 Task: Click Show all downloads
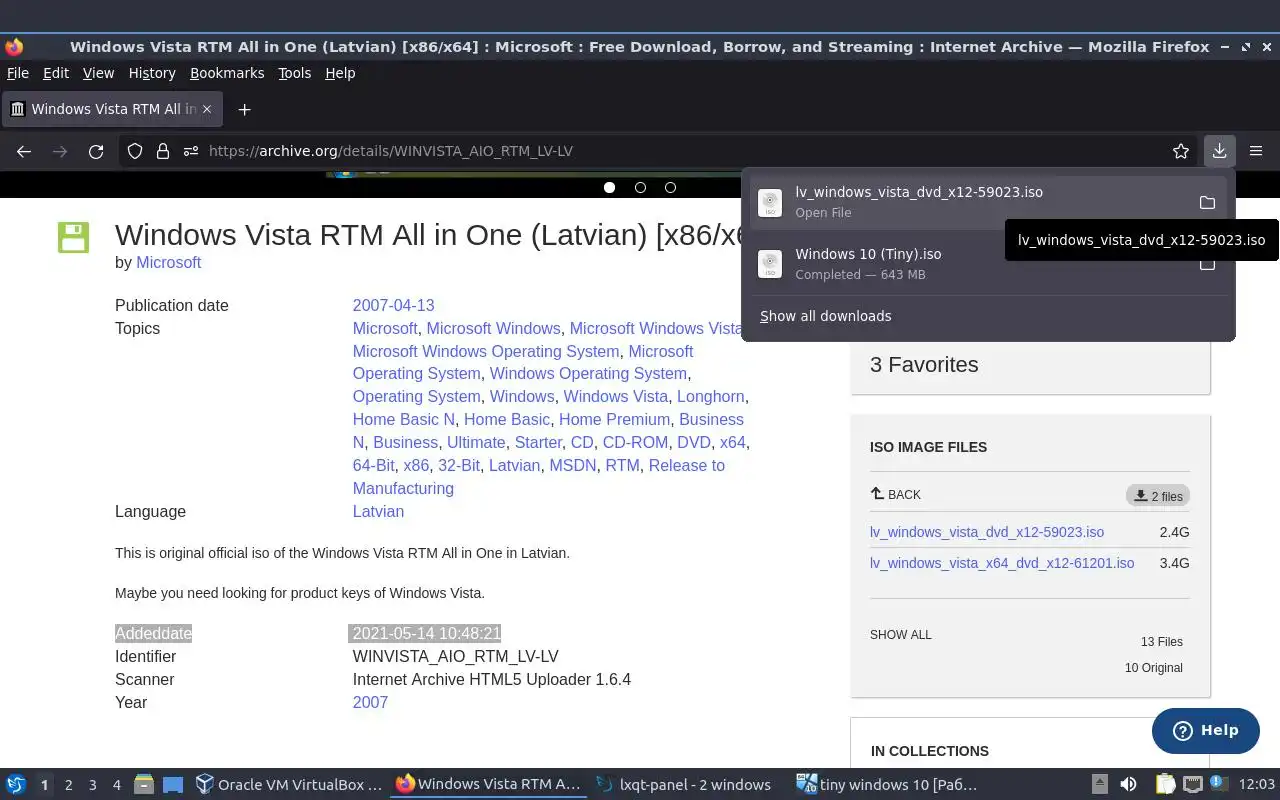tap(826, 316)
